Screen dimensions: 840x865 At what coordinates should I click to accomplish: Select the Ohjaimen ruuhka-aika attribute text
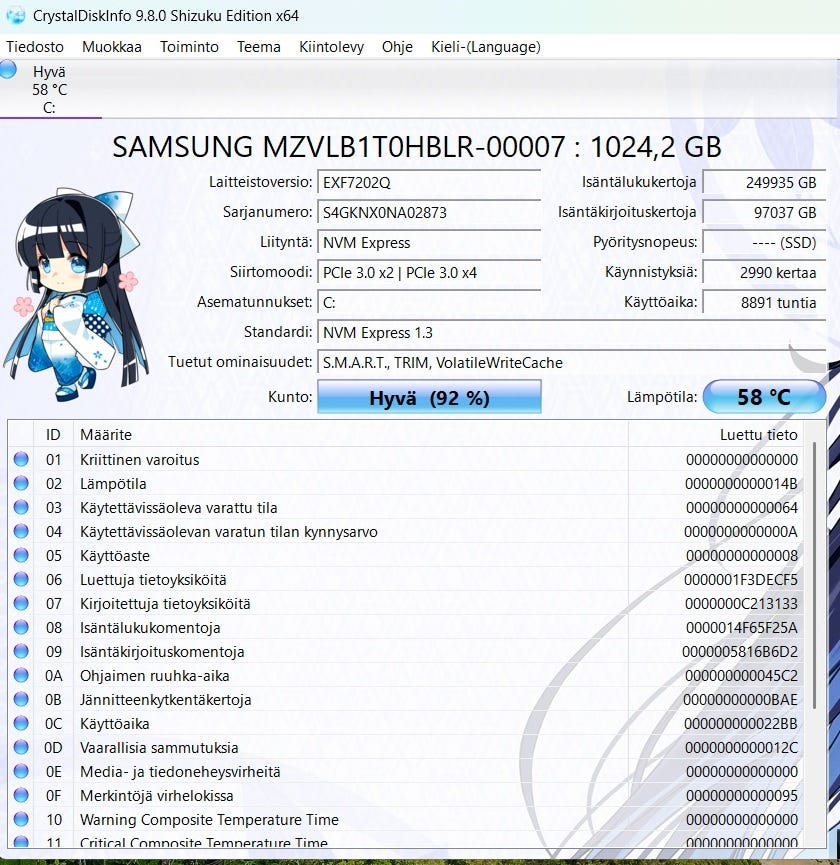point(154,676)
